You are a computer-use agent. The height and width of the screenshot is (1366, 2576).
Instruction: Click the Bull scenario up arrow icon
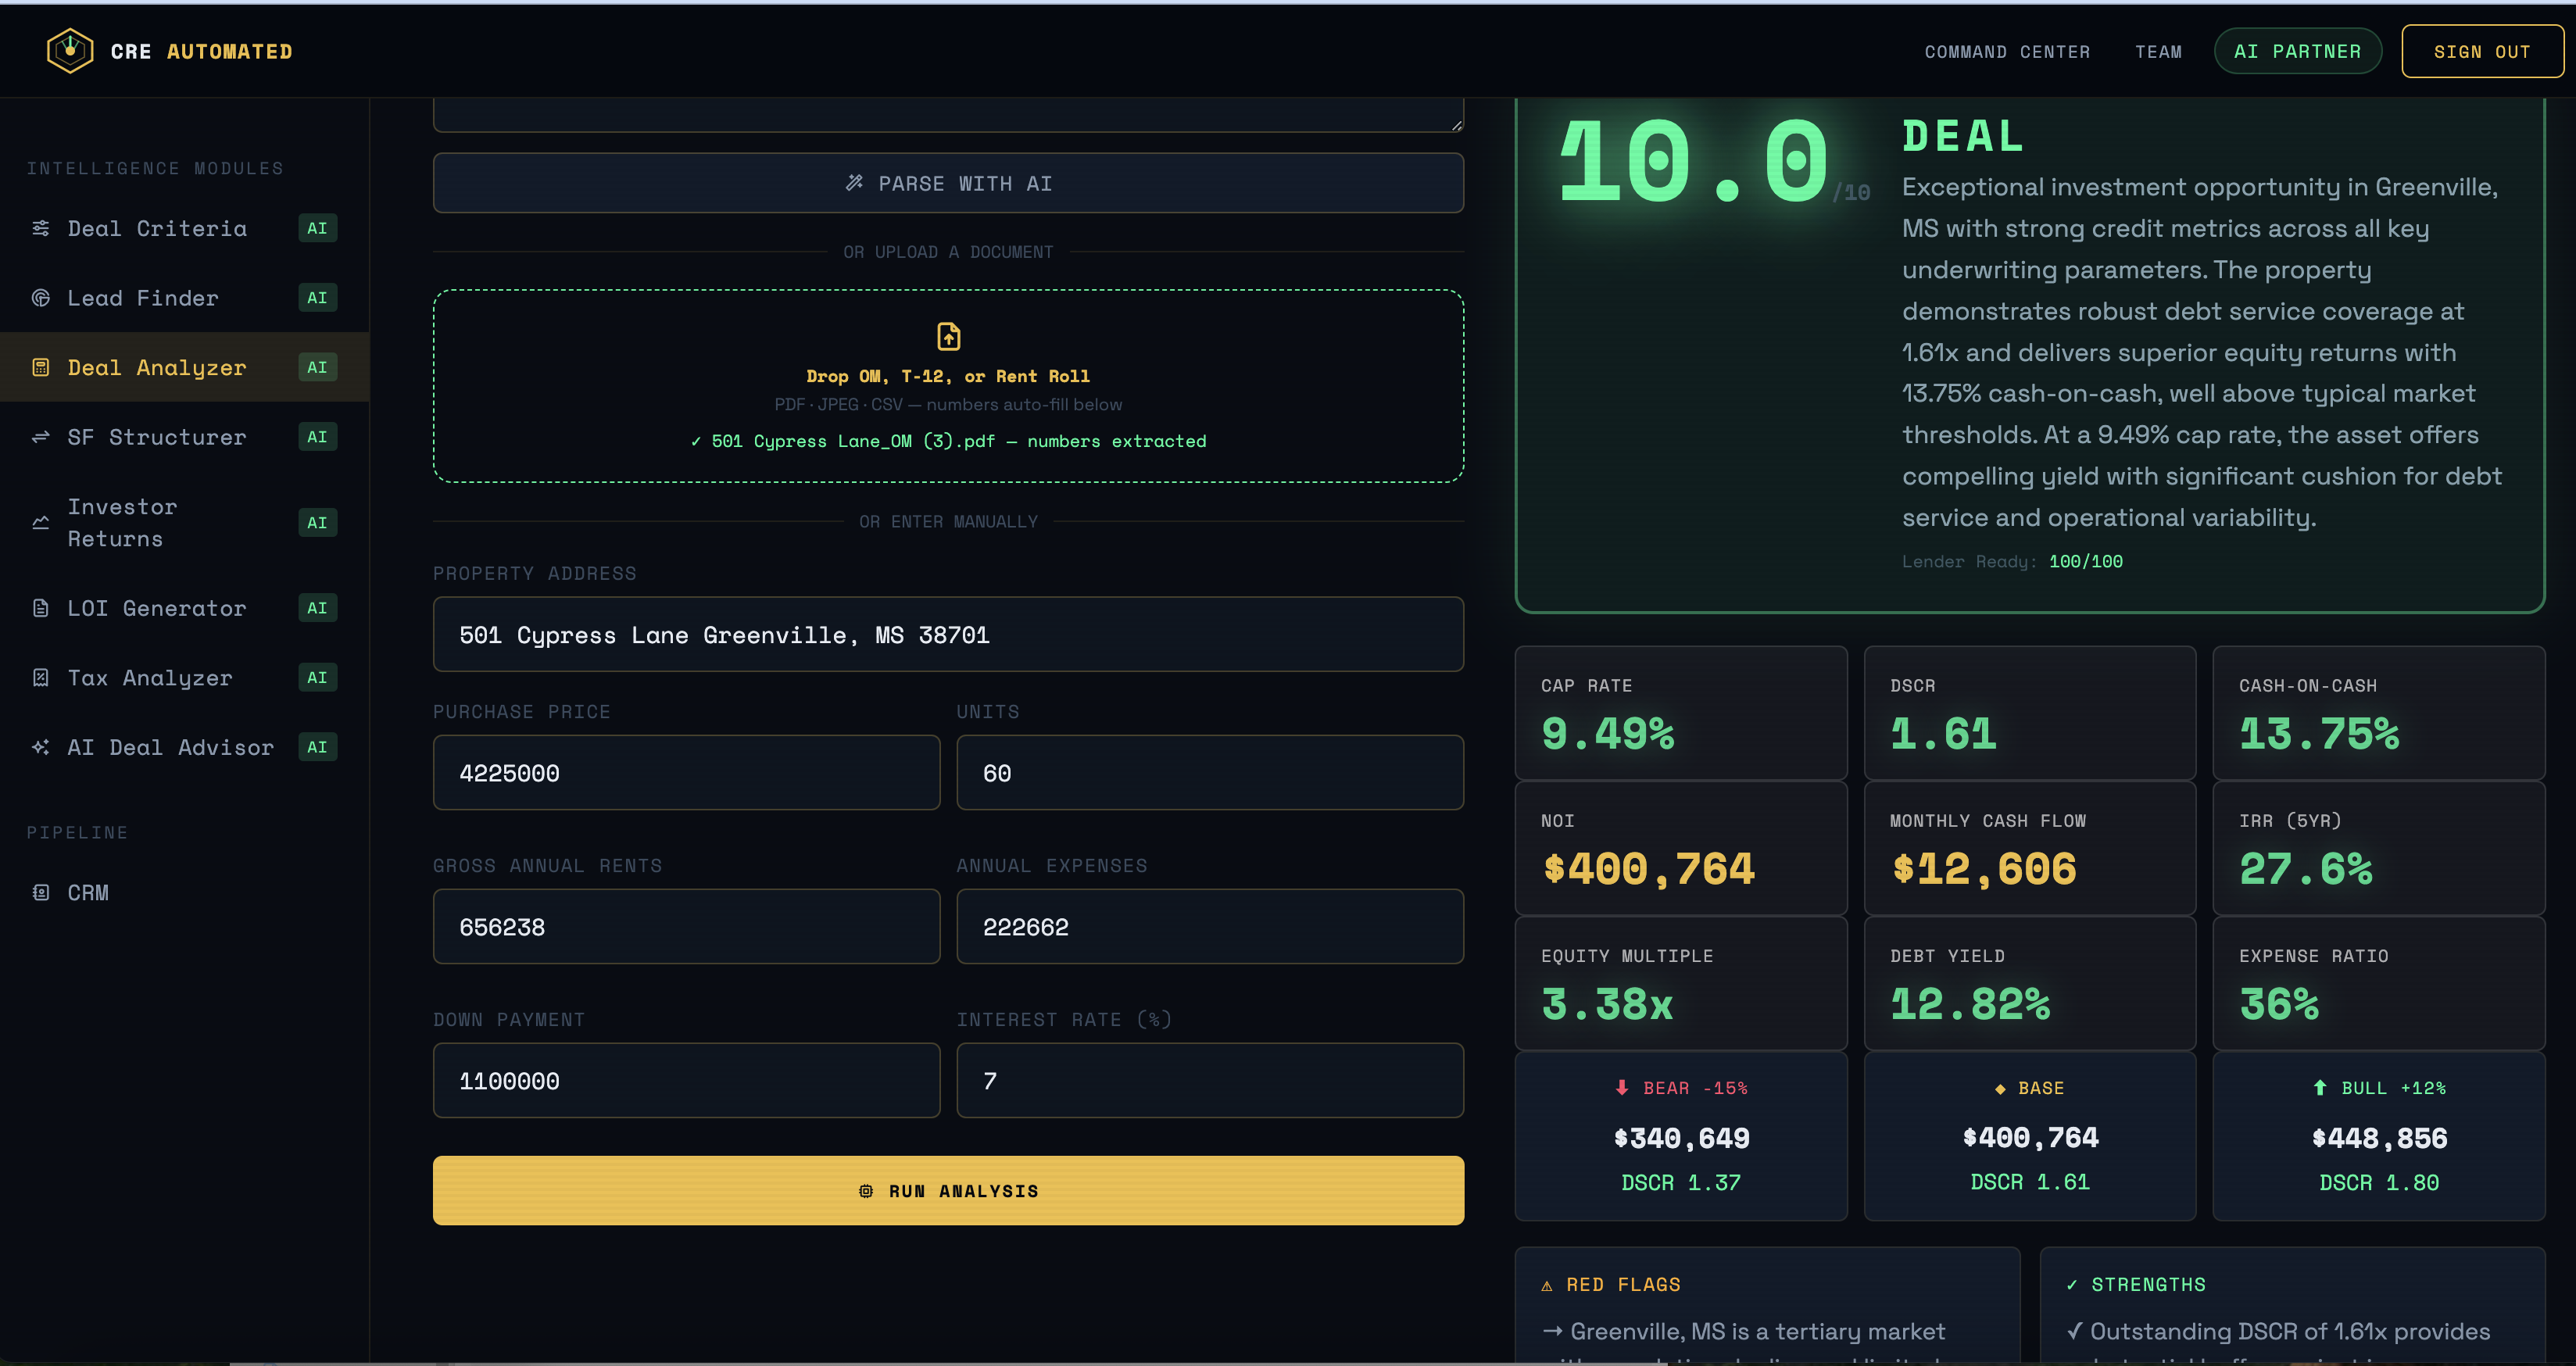tap(2320, 1087)
